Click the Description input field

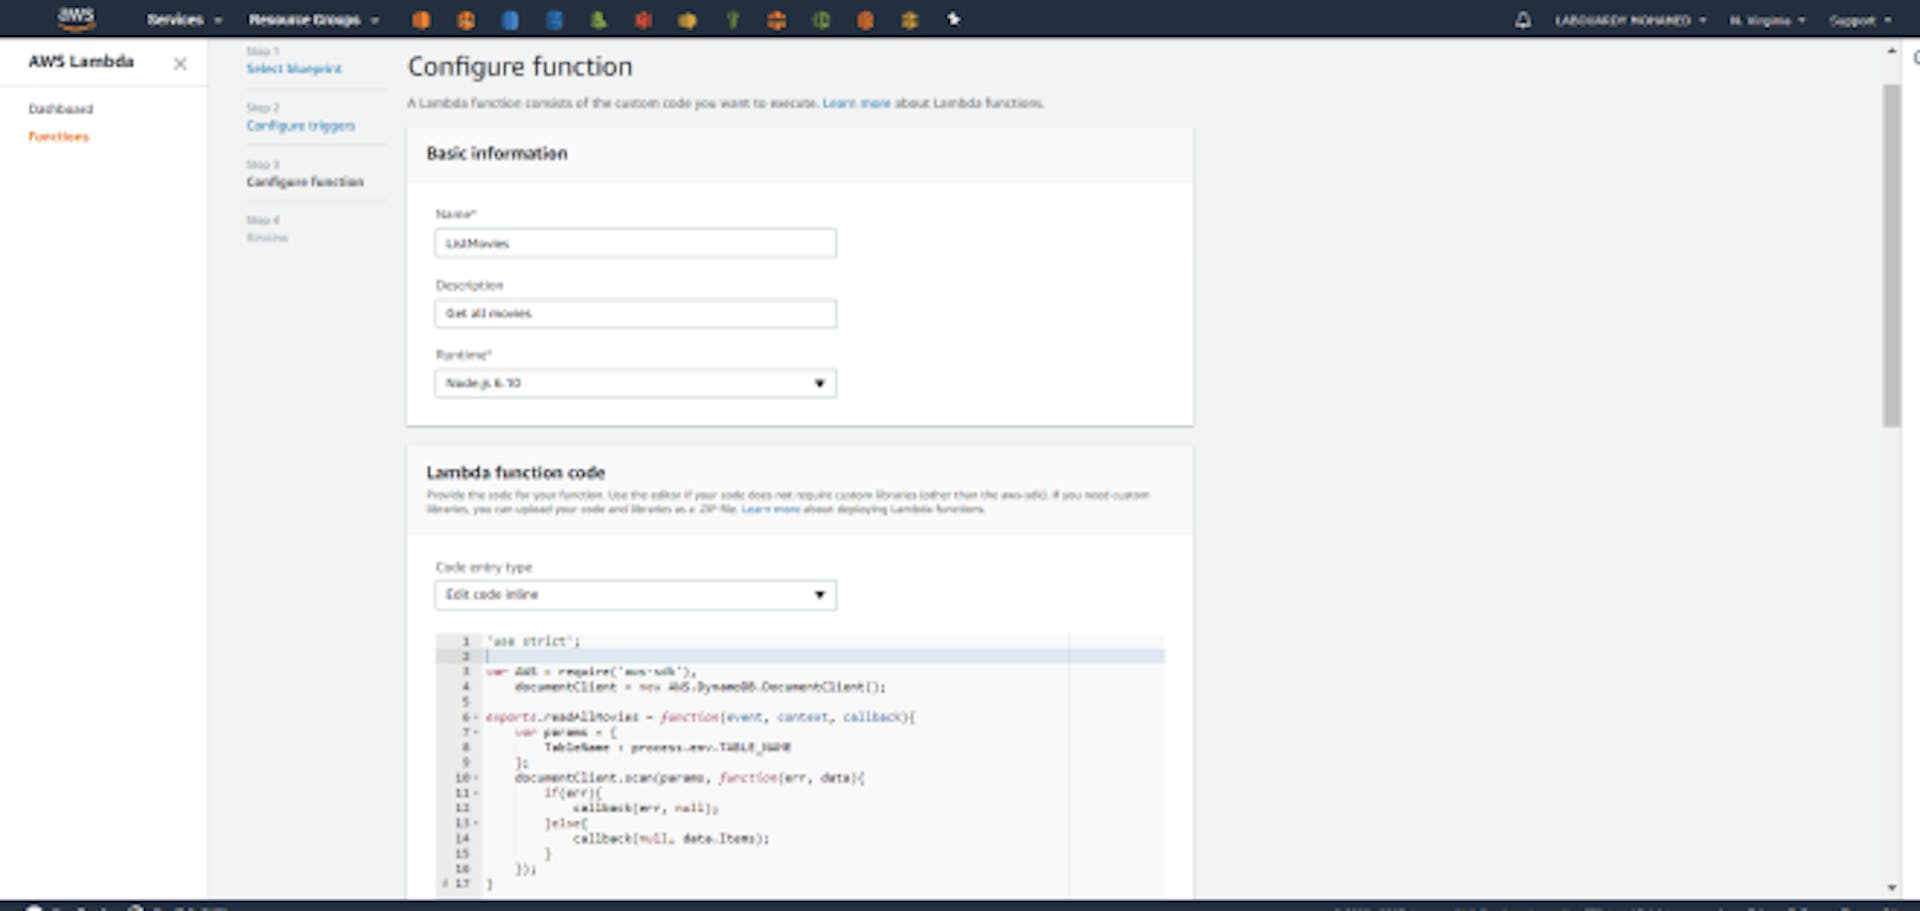(x=635, y=313)
